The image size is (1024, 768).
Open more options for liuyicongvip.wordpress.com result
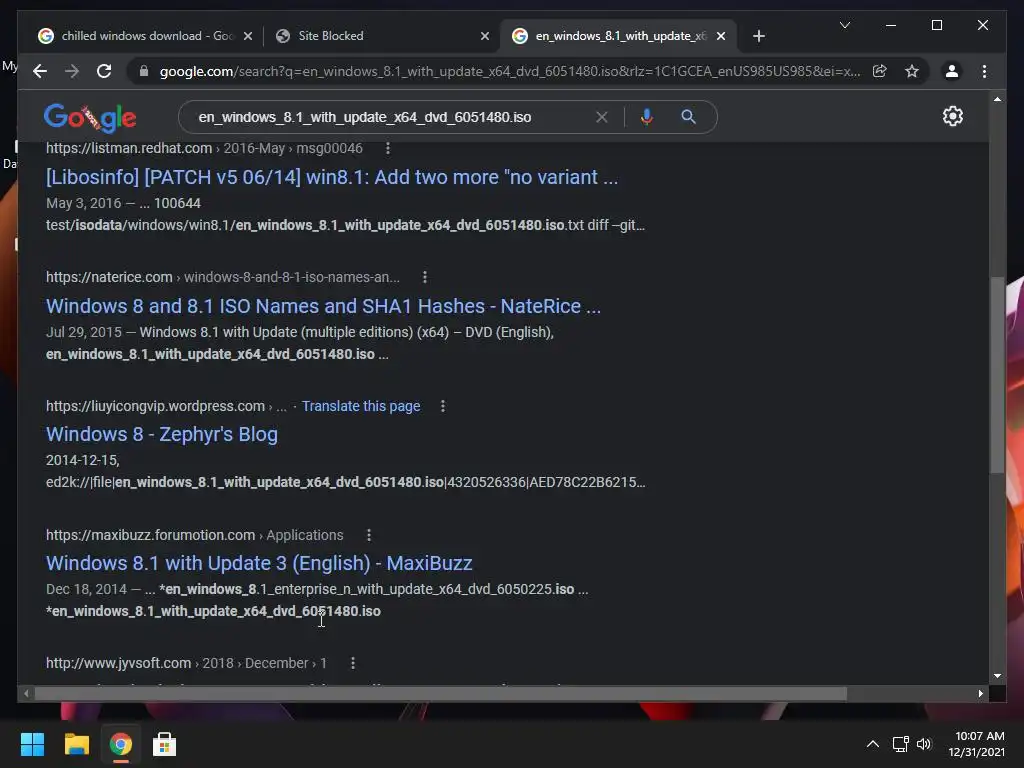tap(443, 406)
